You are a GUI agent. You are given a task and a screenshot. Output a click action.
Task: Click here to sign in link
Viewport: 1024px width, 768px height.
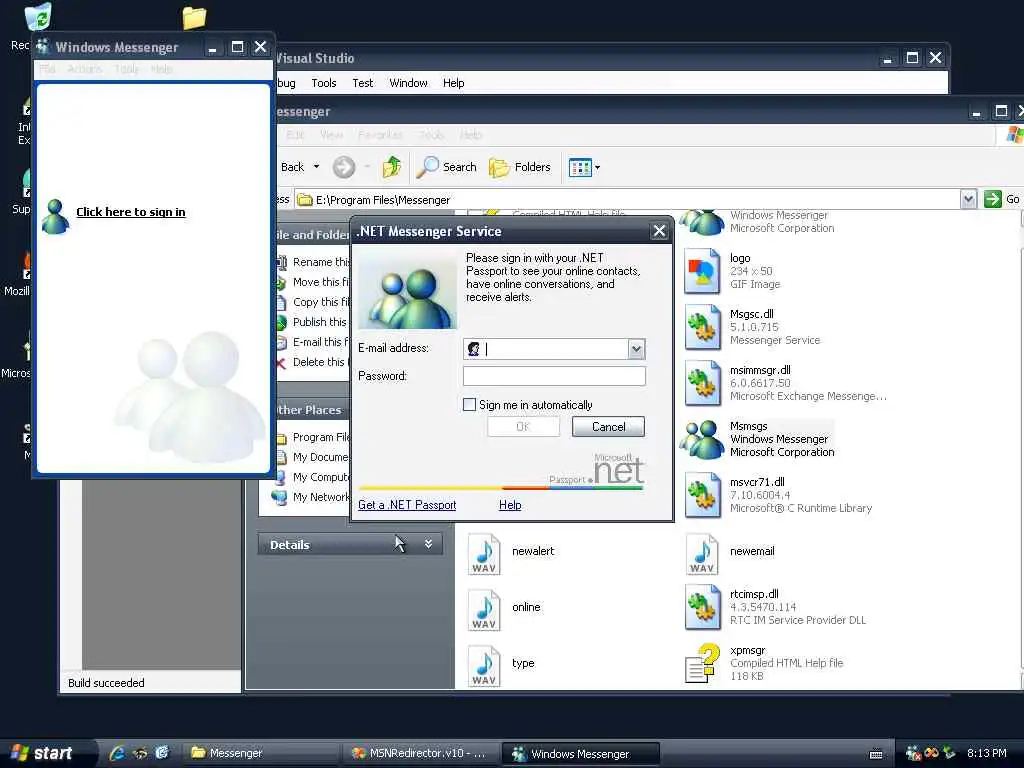click(x=131, y=212)
